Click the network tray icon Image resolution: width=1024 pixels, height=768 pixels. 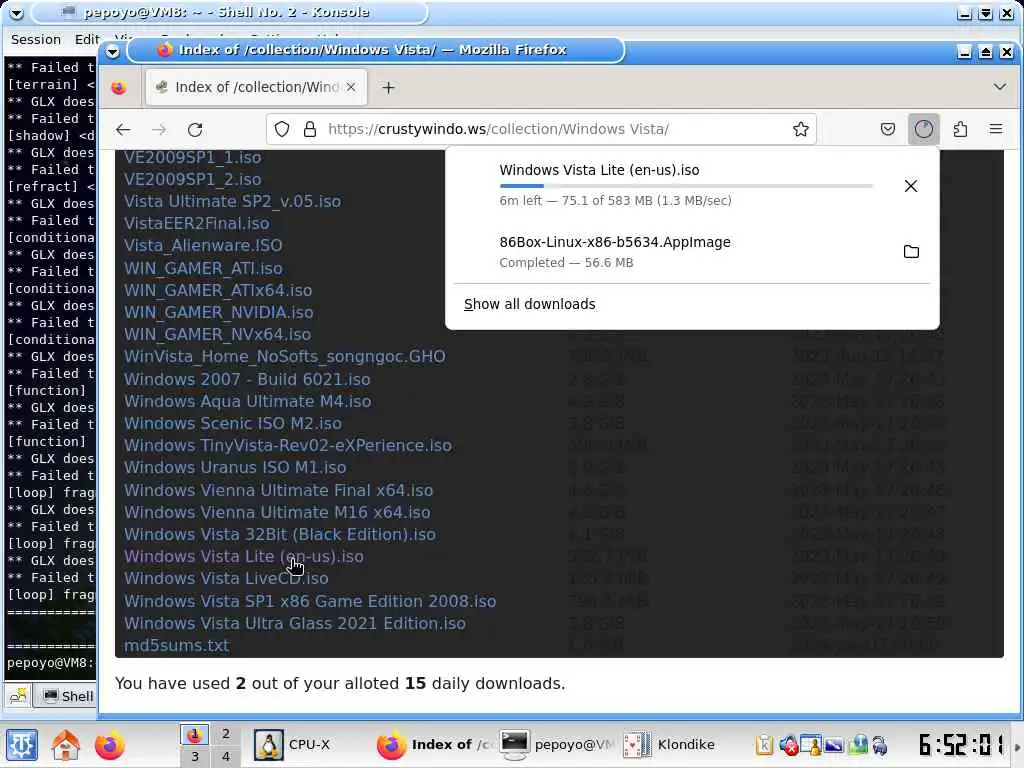[x=857, y=745]
